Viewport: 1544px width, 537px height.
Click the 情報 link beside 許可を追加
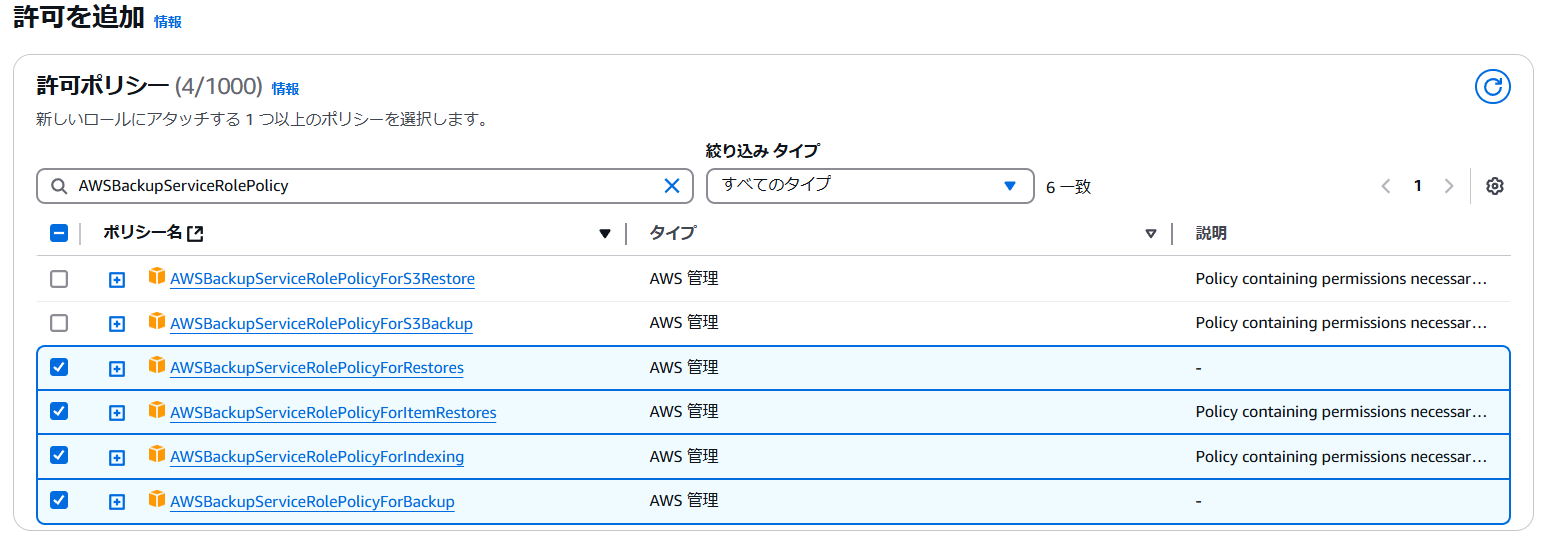[168, 22]
